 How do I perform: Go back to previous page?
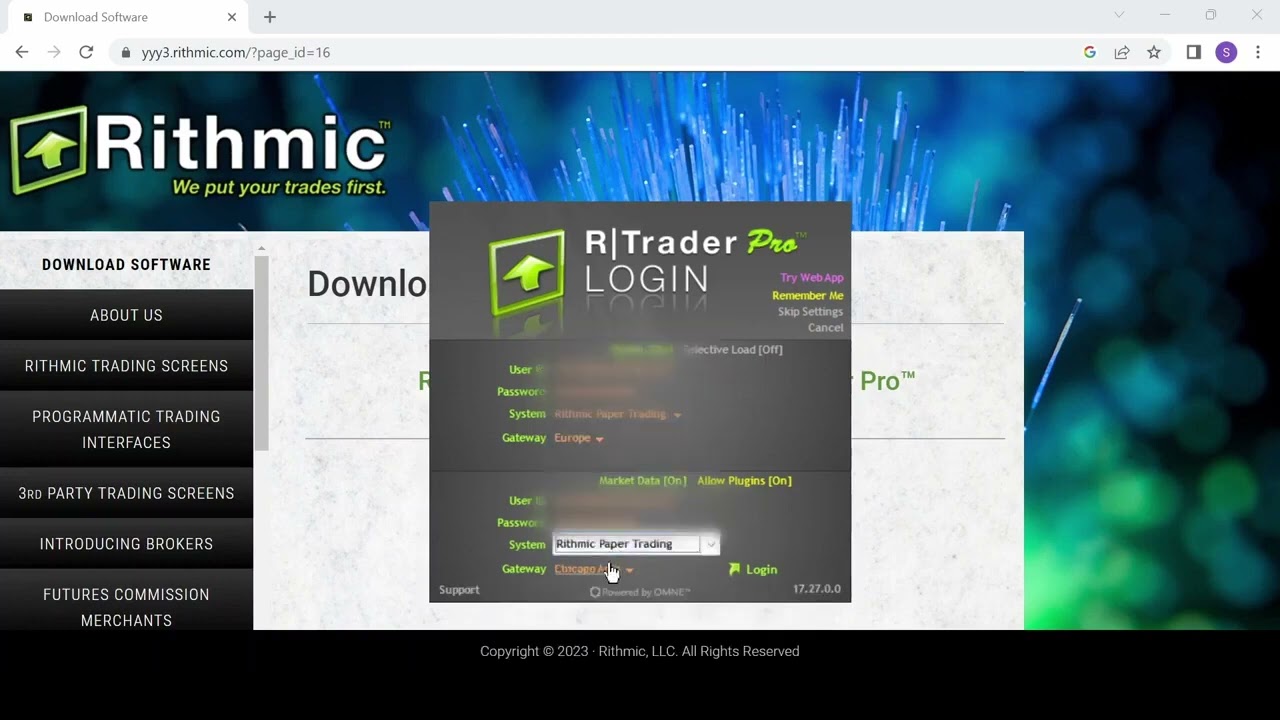(22, 52)
